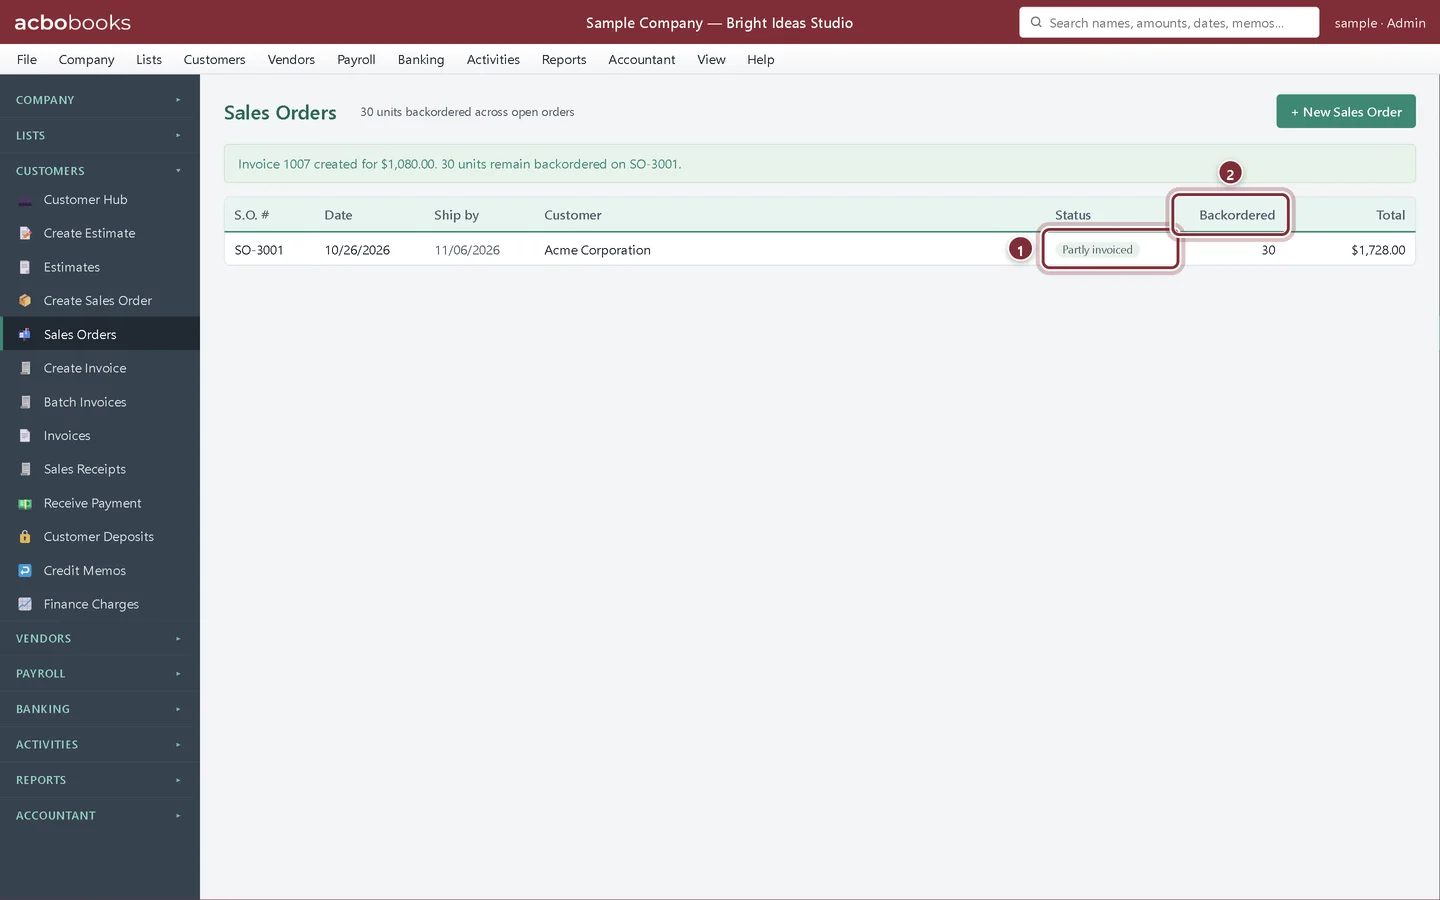The image size is (1440, 900).
Task: Expand the LISTS sidebar section
Action: [x=100, y=135]
